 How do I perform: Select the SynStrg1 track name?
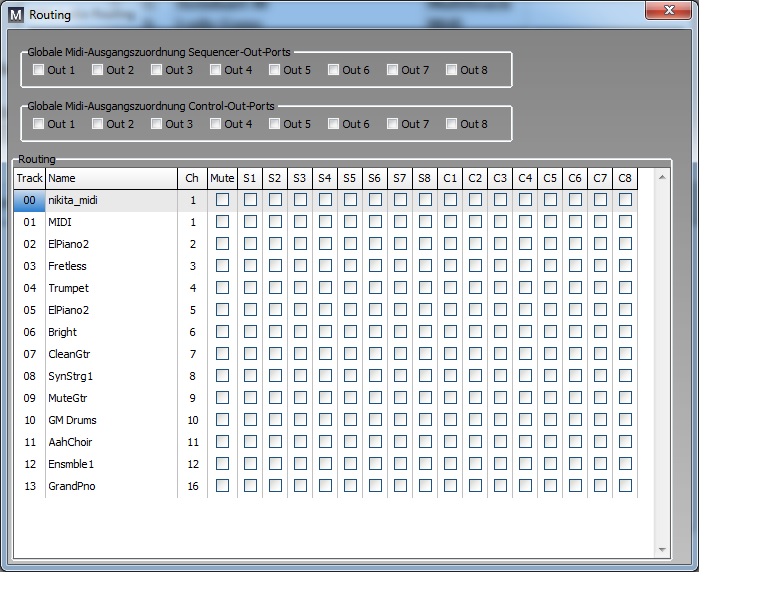coord(70,376)
